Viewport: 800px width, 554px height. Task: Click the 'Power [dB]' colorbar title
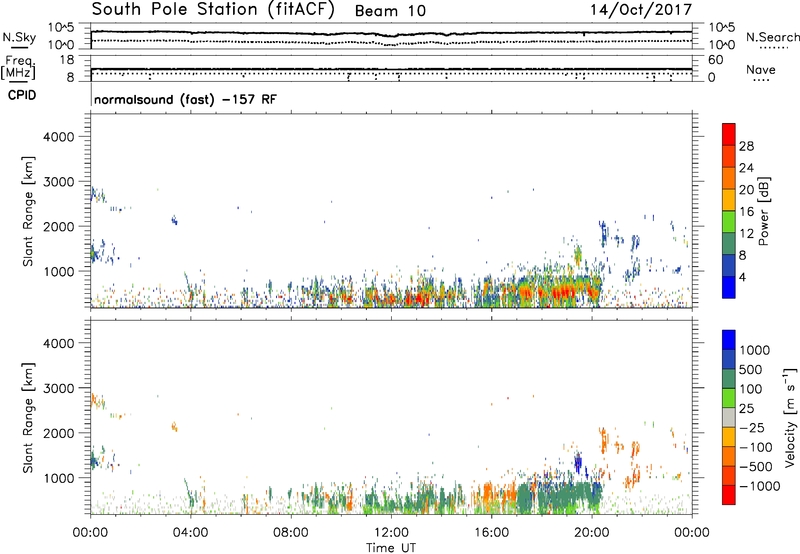[764, 211]
